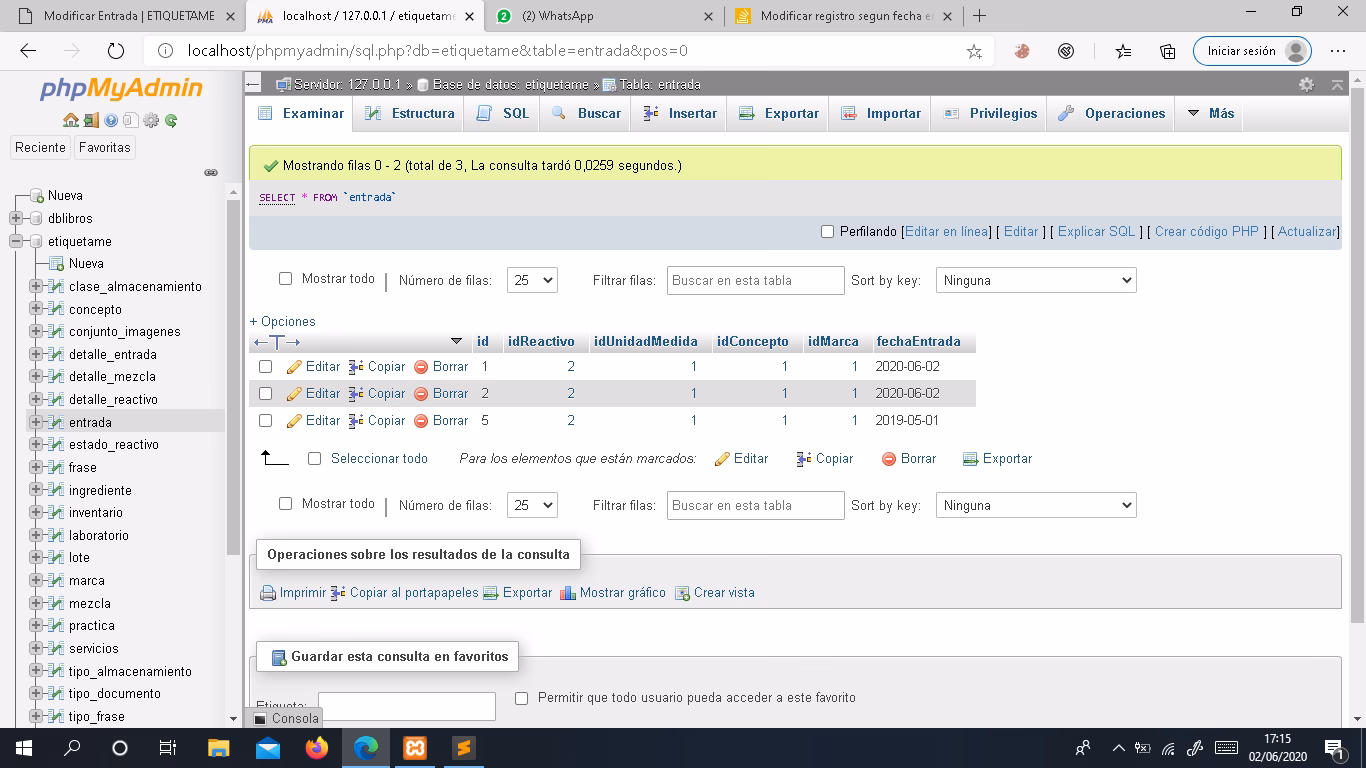Click the red delete icon for row id 5
Viewport: 1366px width, 768px height.
421,421
